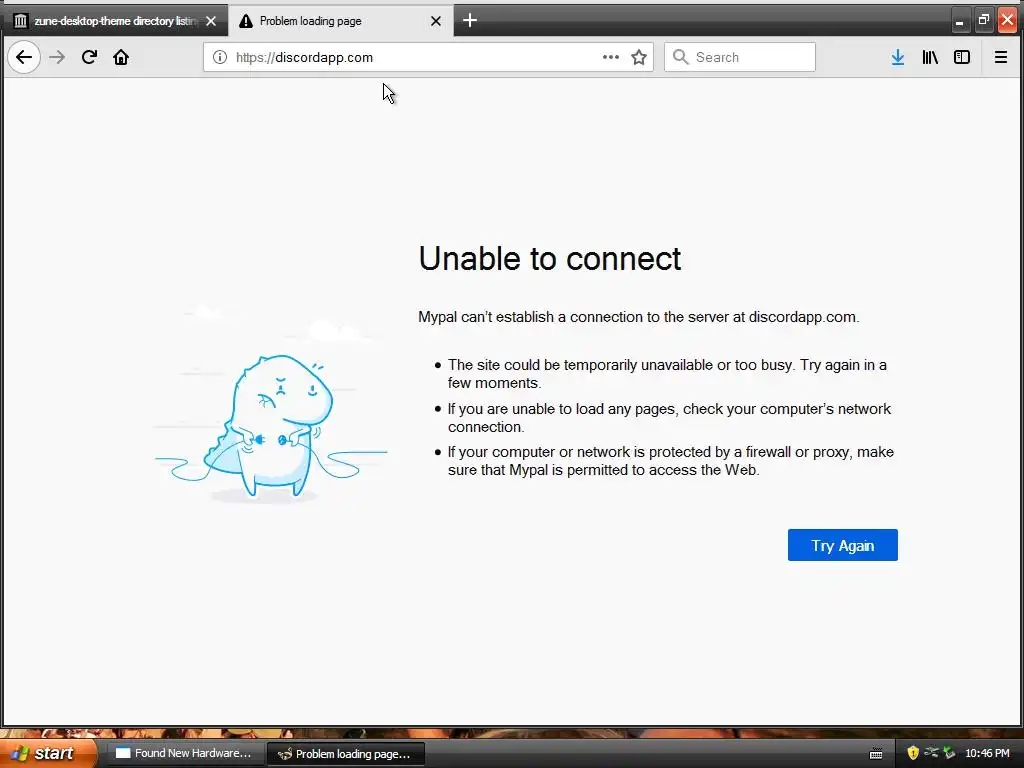Click the Try Again button
Image resolution: width=1024 pixels, height=768 pixels.
coord(842,545)
